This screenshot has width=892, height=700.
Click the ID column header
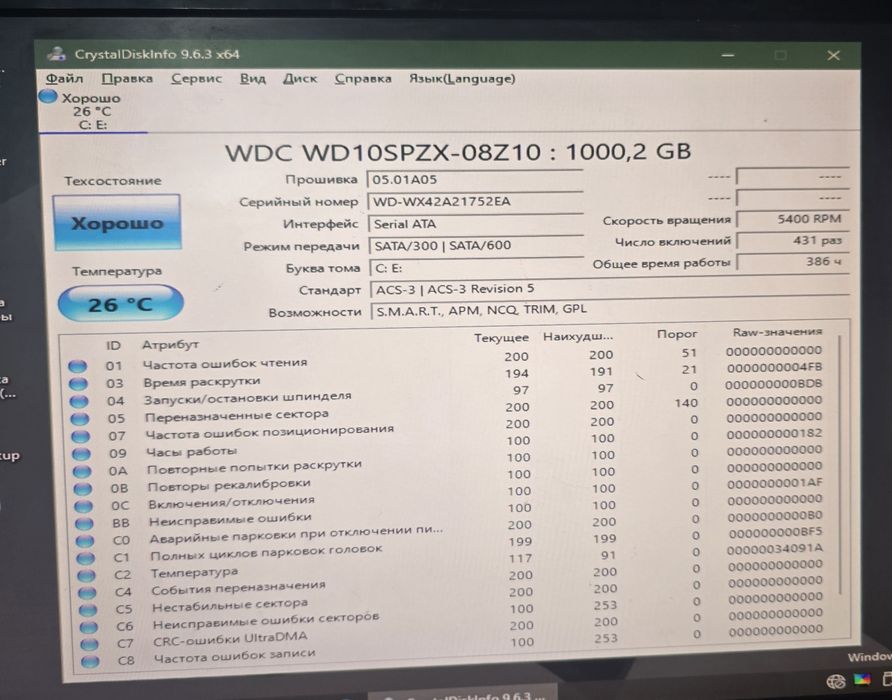point(113,346)
